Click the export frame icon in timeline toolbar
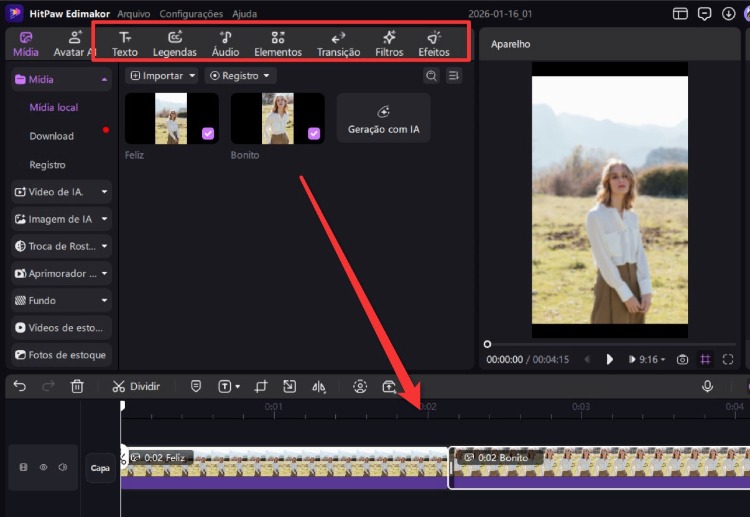This screenshot has width=750, height=517. coord(389,386)
